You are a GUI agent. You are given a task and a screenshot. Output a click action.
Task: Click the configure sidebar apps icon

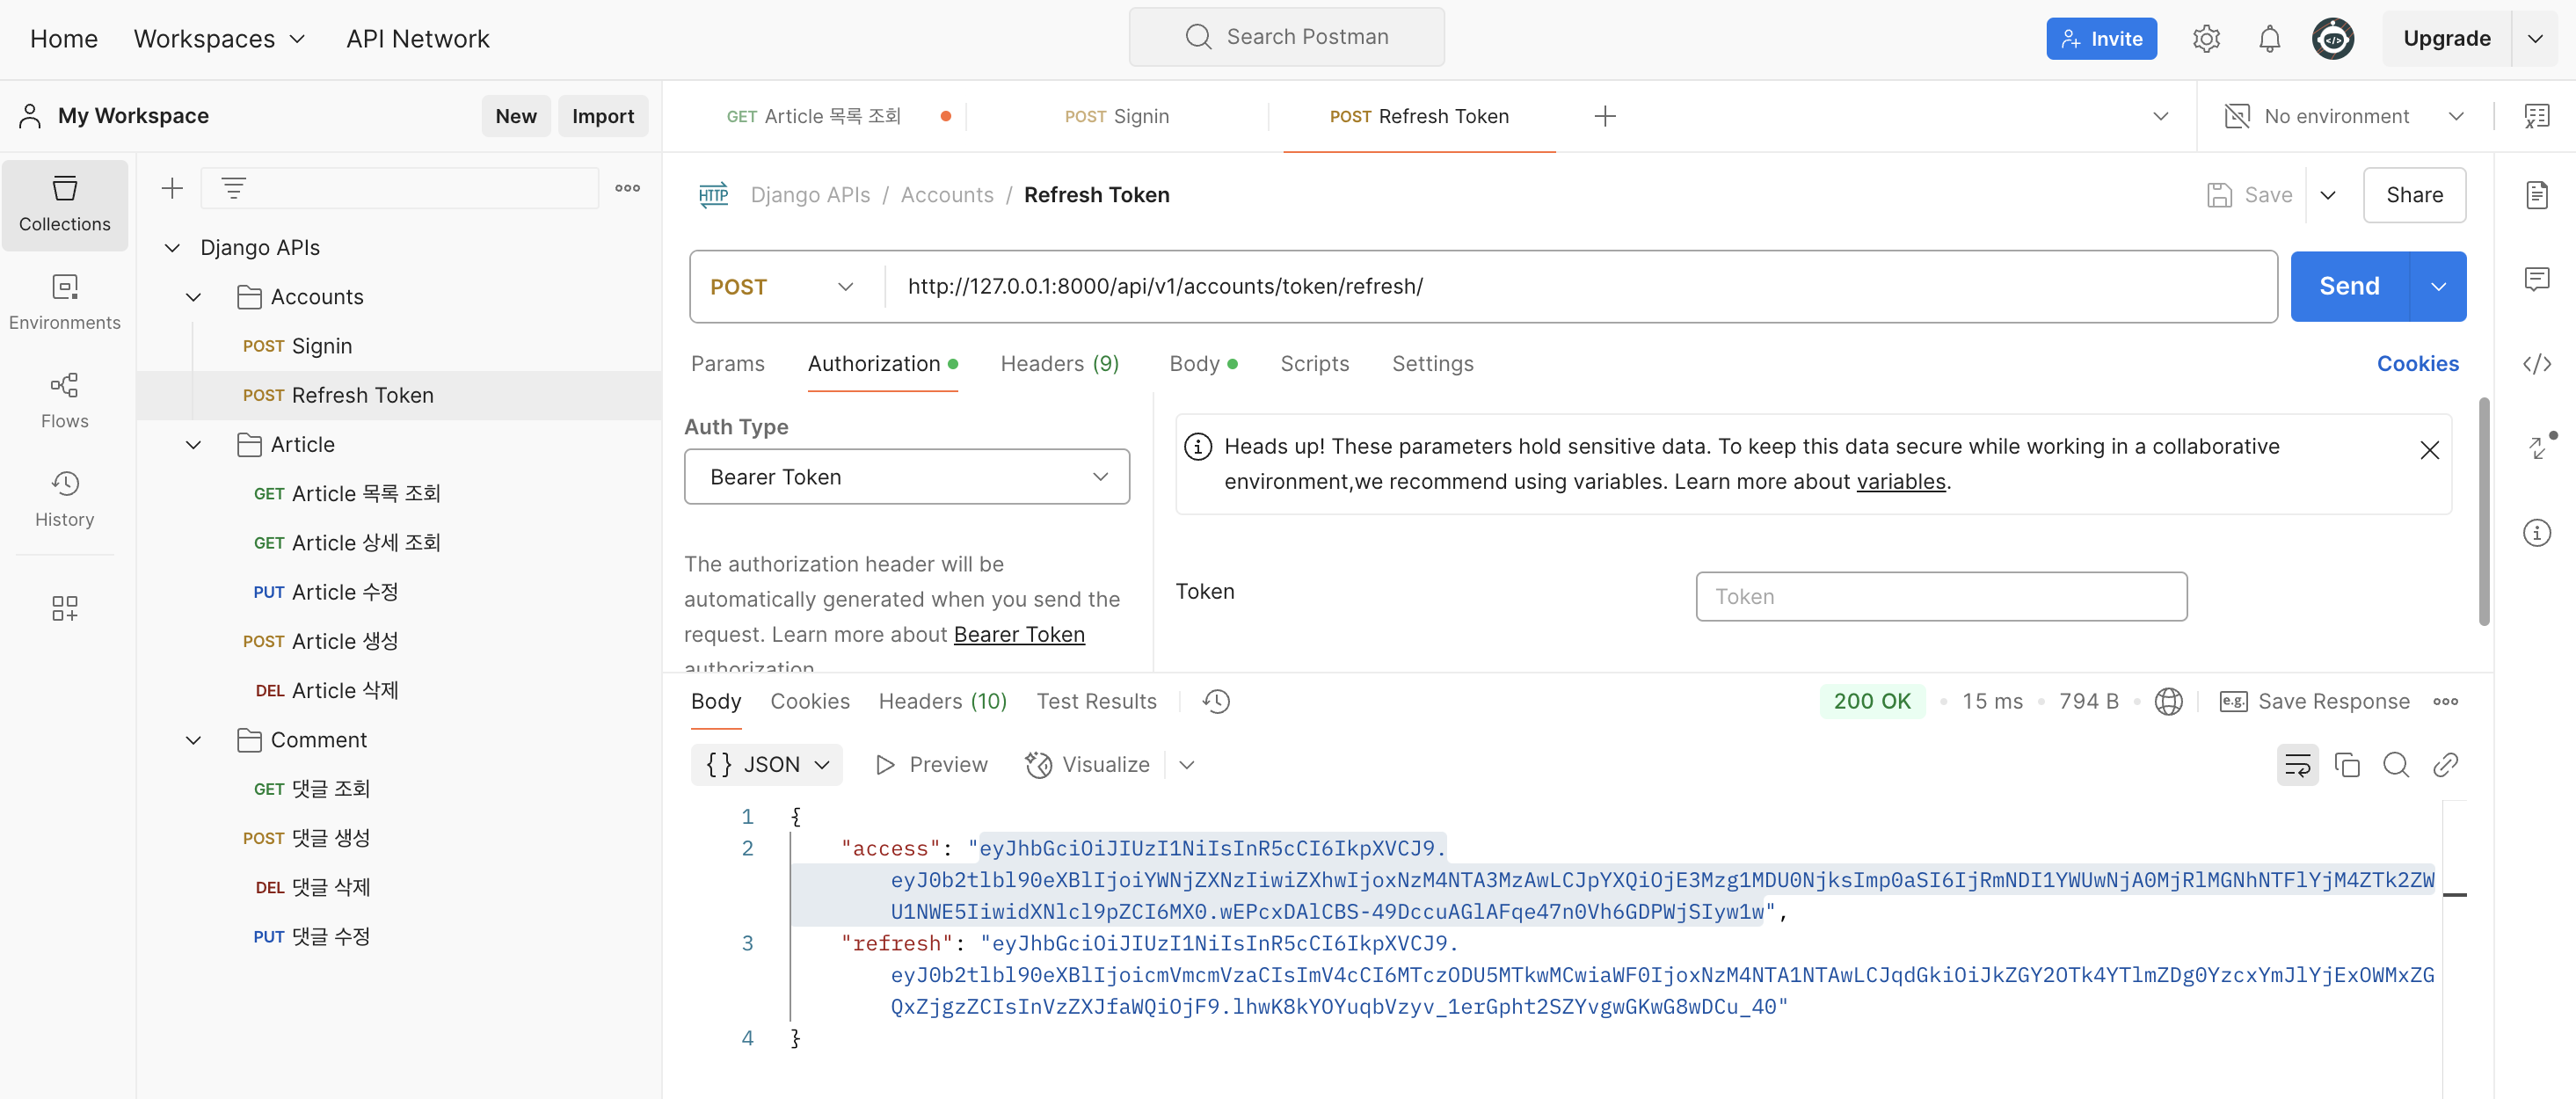[x=65, y=608]
